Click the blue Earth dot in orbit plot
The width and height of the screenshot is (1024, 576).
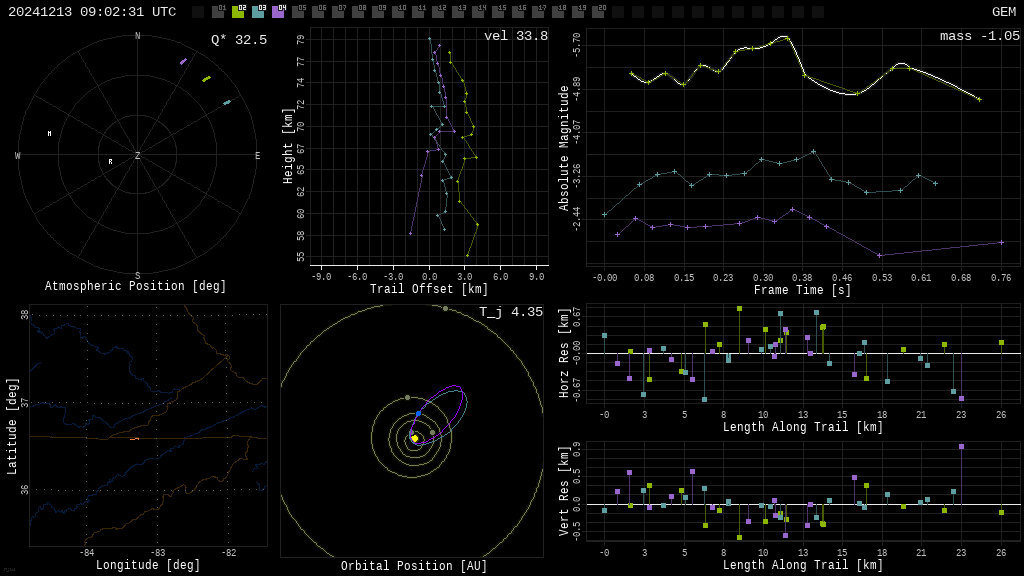pyautogui.click(x=418, y=413)
